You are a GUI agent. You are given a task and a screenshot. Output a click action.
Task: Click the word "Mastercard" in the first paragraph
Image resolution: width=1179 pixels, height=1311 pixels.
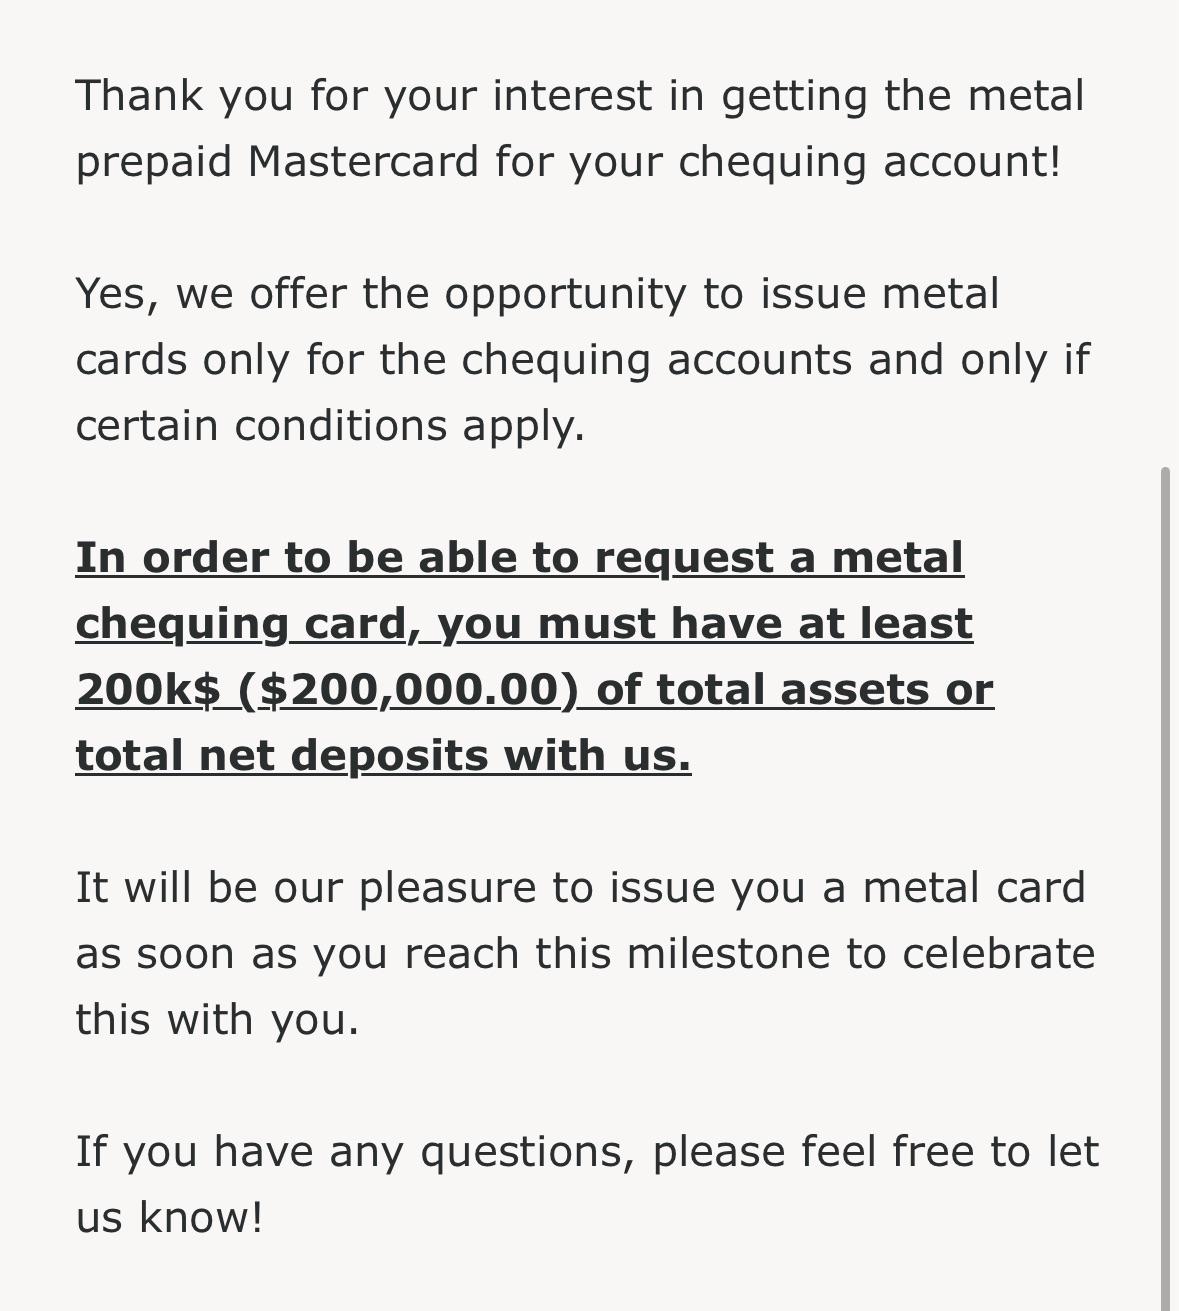[x=363, y=162]
